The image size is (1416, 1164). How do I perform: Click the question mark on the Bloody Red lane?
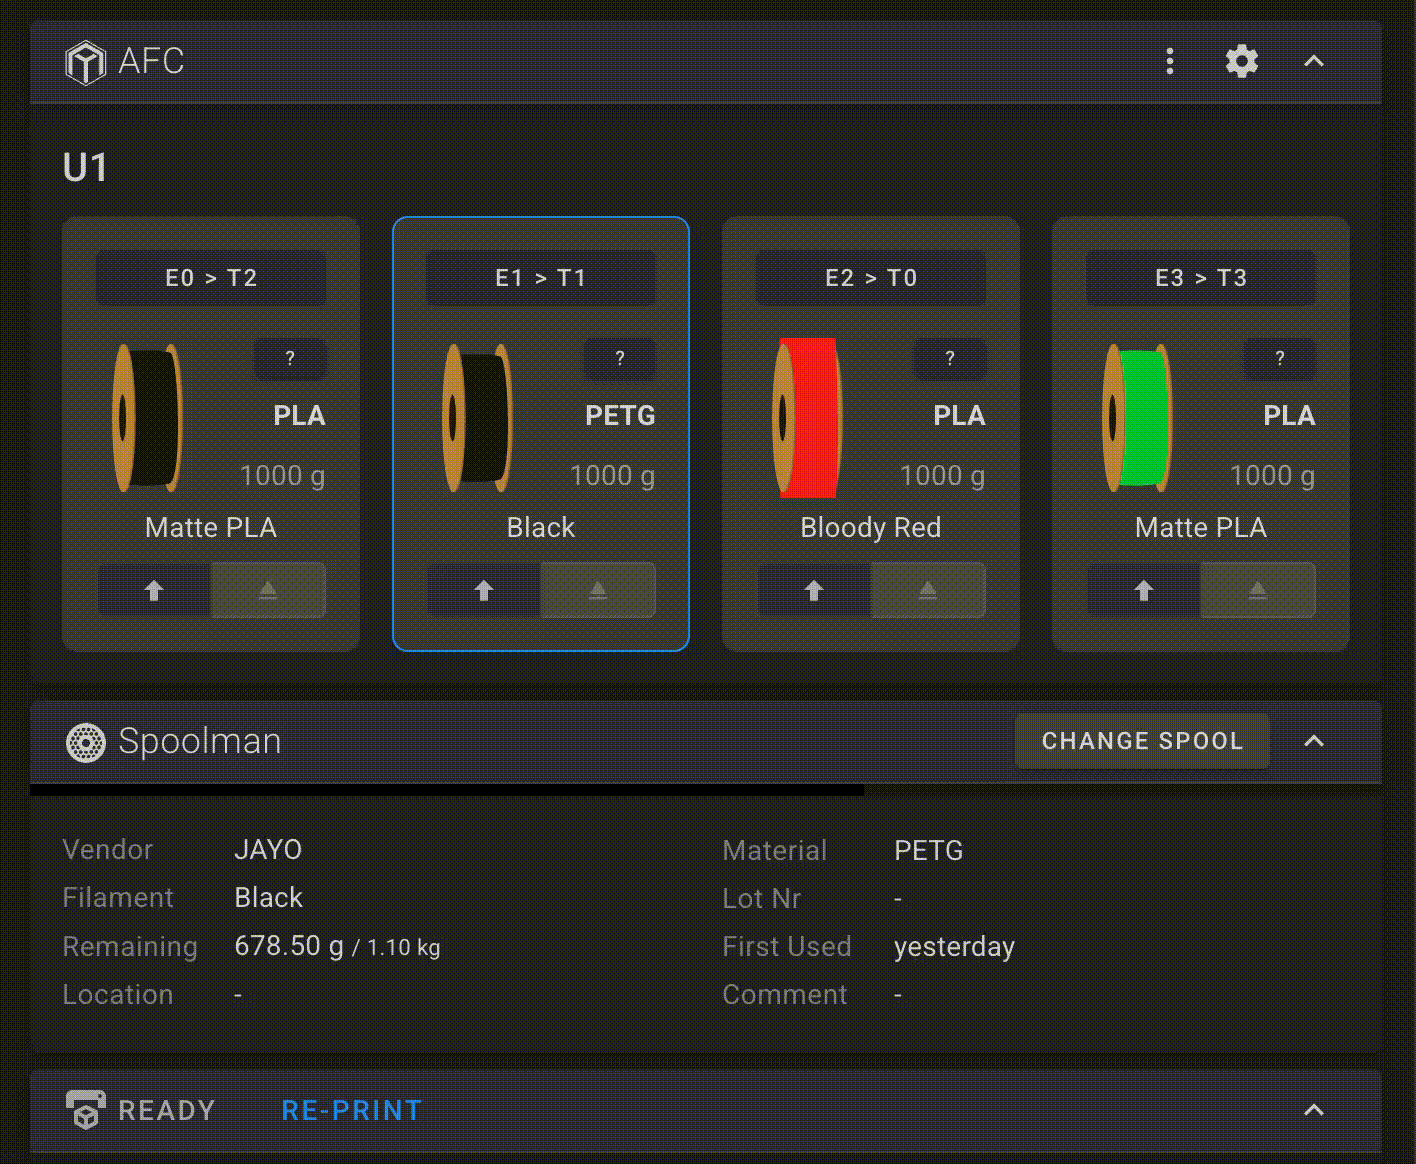point(950,359)
